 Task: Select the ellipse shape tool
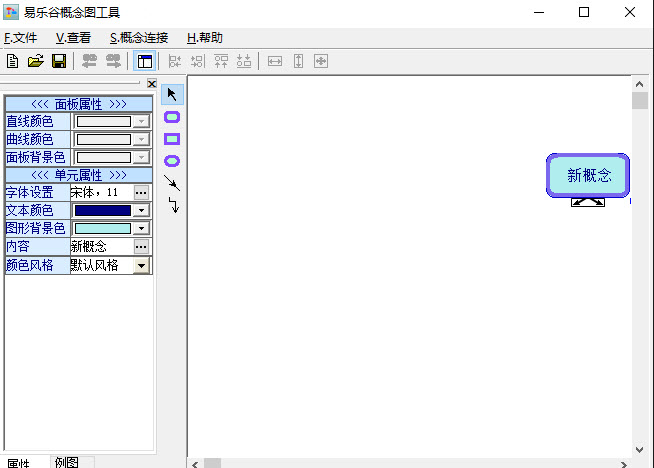(172, 161)
